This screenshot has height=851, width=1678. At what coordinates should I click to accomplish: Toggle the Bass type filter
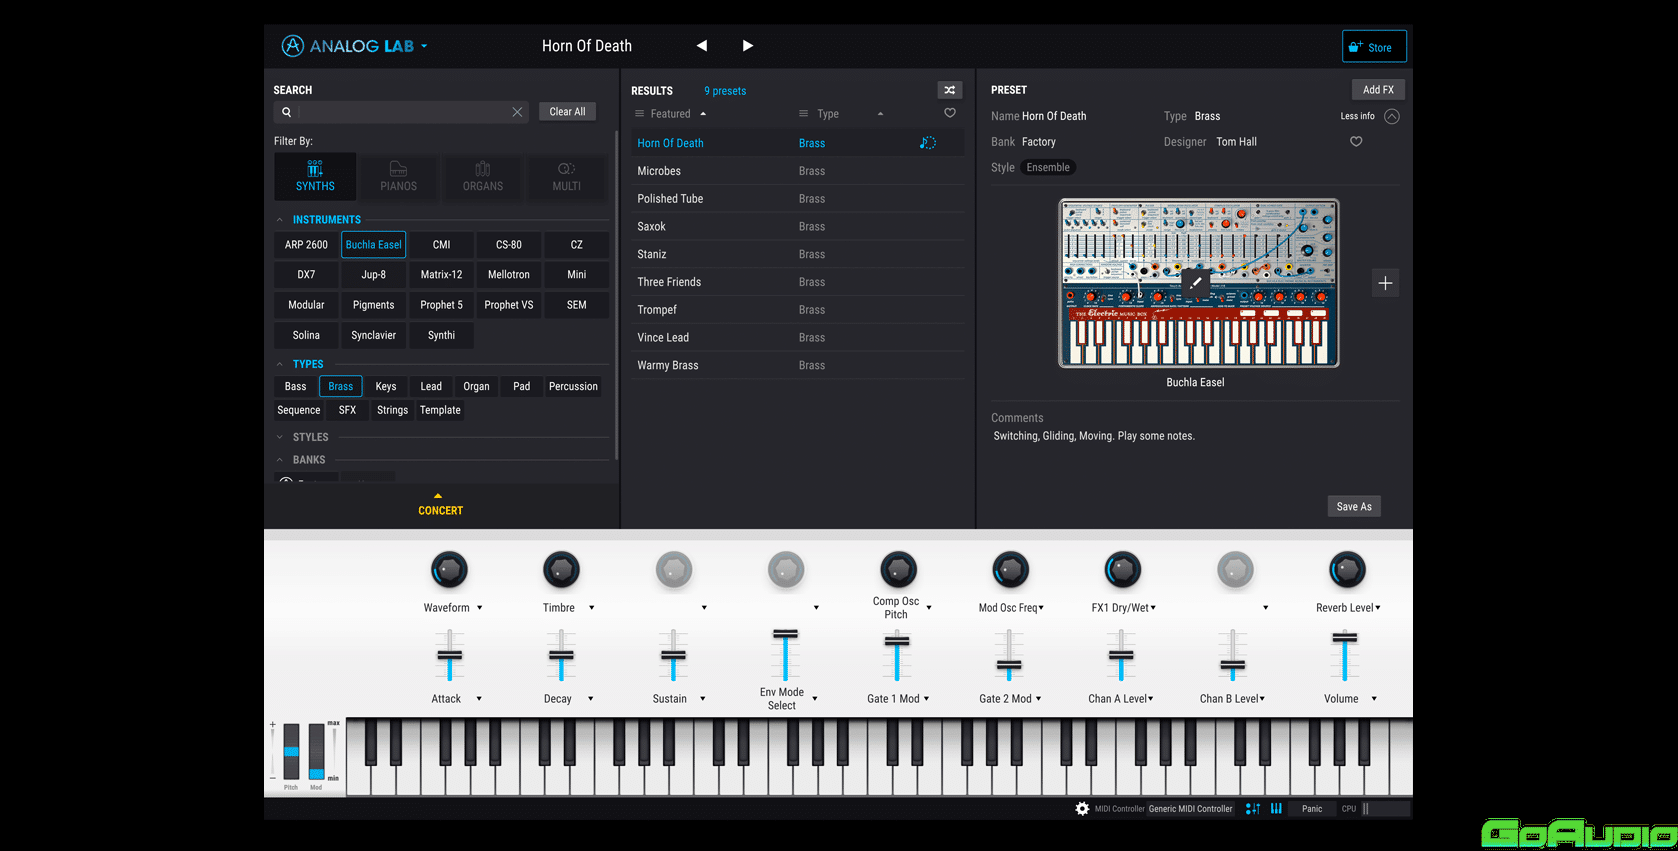(x=295, y=386)
